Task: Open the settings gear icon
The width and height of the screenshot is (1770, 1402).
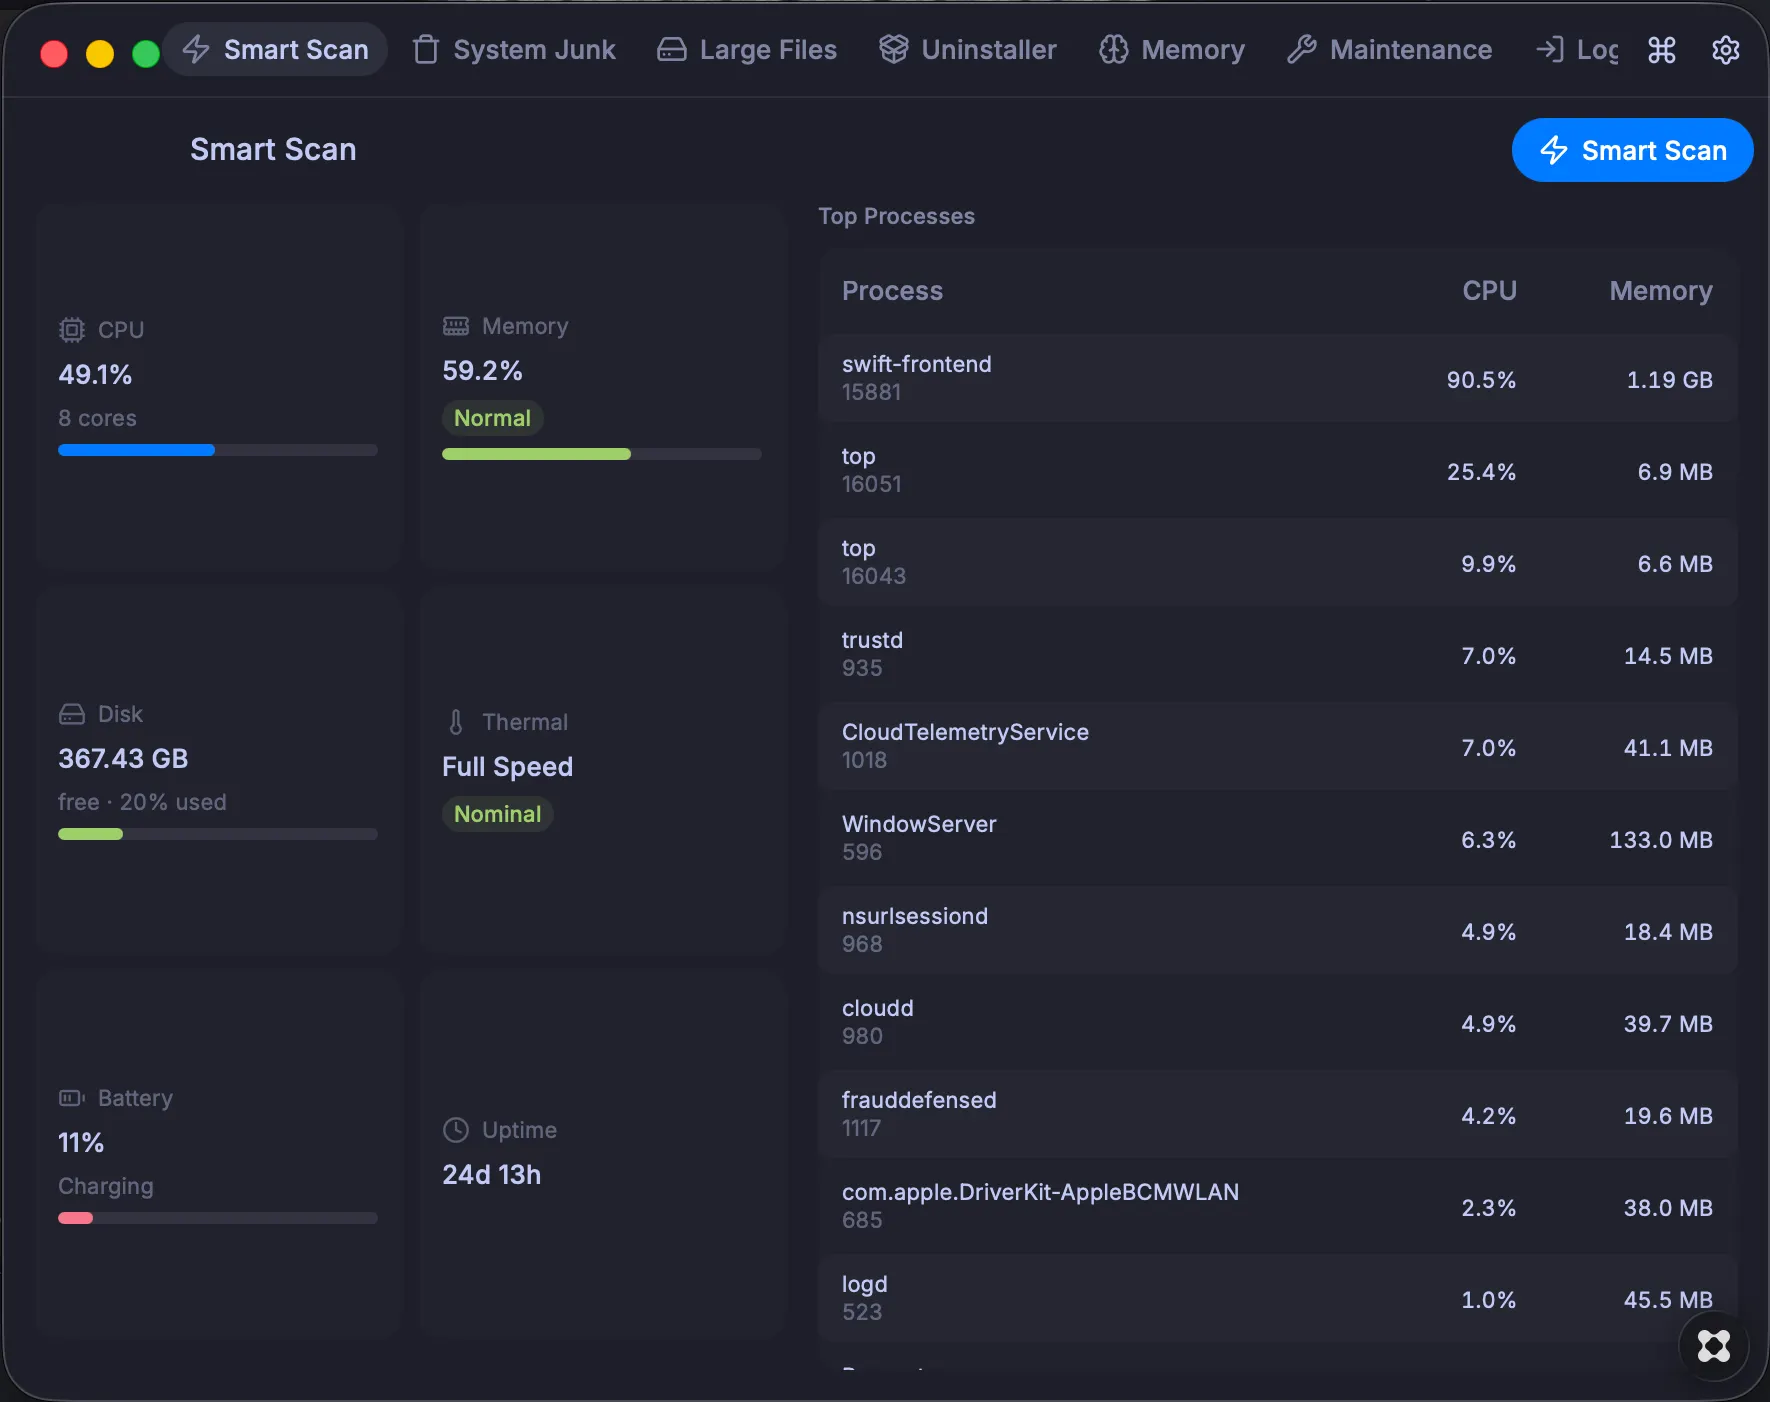Action: pos(1726,50)
